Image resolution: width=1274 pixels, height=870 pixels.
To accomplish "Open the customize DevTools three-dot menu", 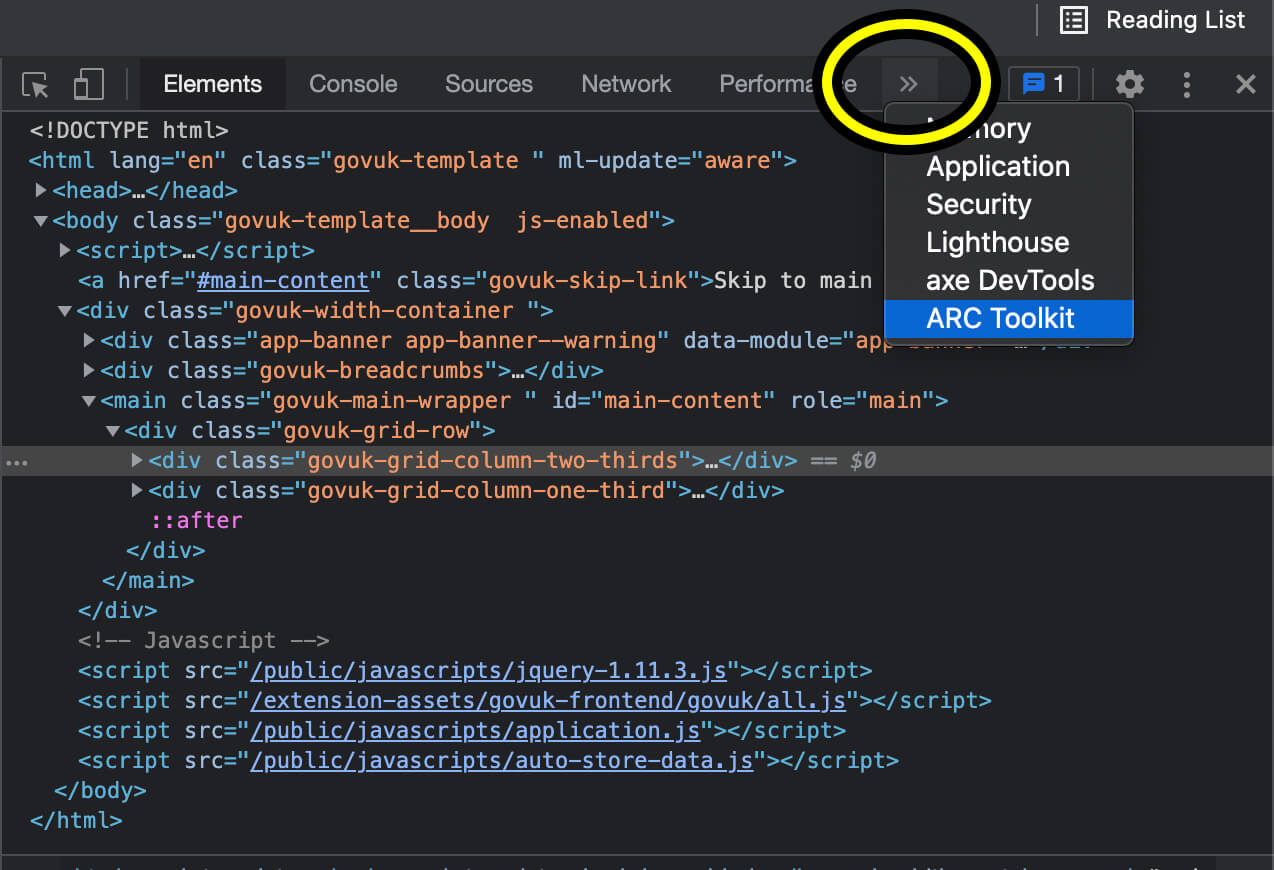I will [x=1186, y=84].
